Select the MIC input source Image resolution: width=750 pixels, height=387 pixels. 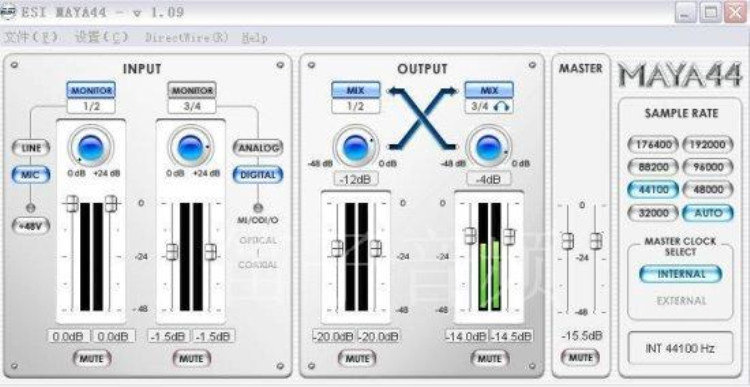point(30,174)
